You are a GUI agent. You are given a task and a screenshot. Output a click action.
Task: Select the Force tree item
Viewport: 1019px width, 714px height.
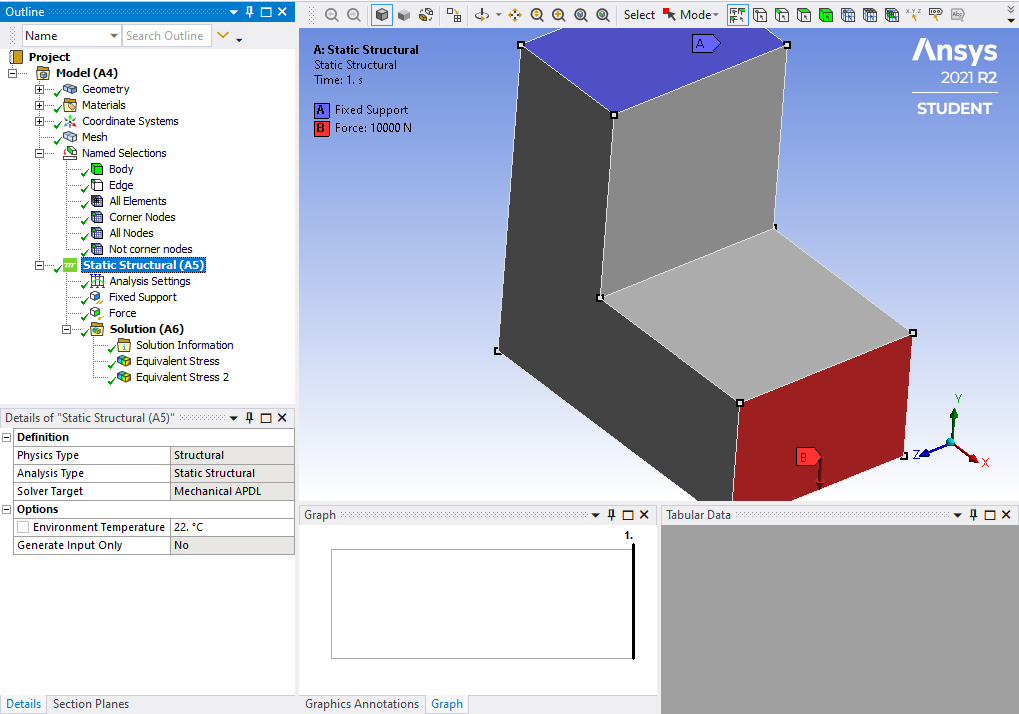(x=122, y=313)
